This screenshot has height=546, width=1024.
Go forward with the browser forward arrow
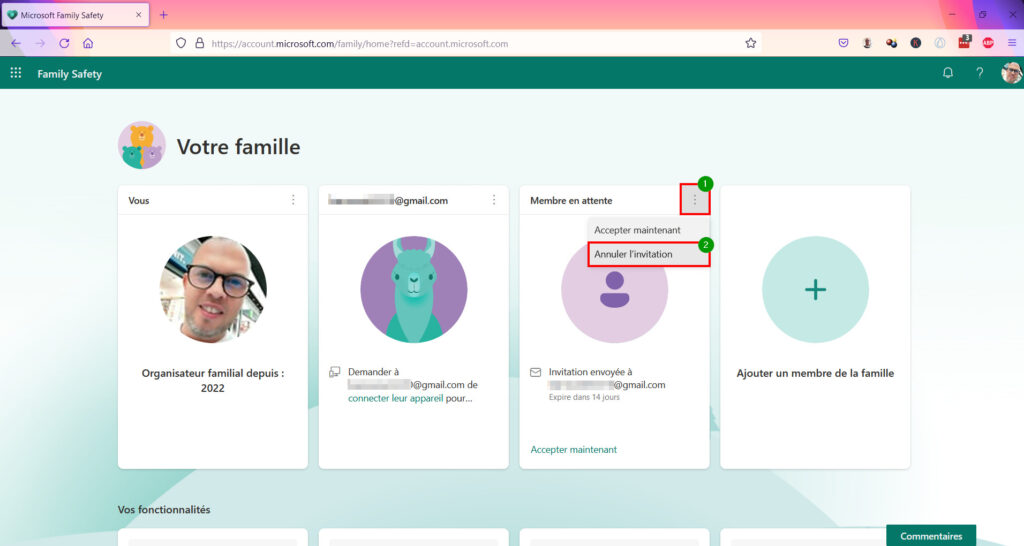40,43
